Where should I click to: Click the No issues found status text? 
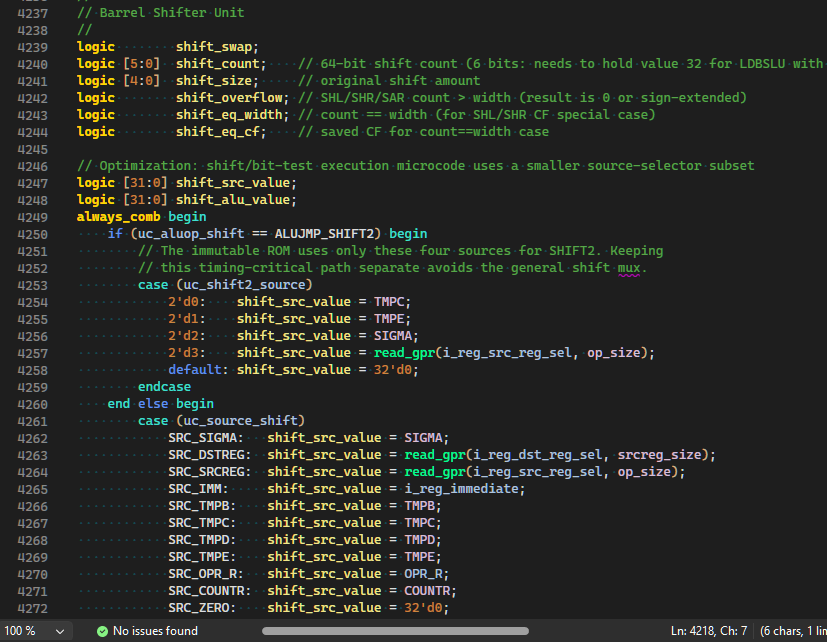[x=155, y=631]
